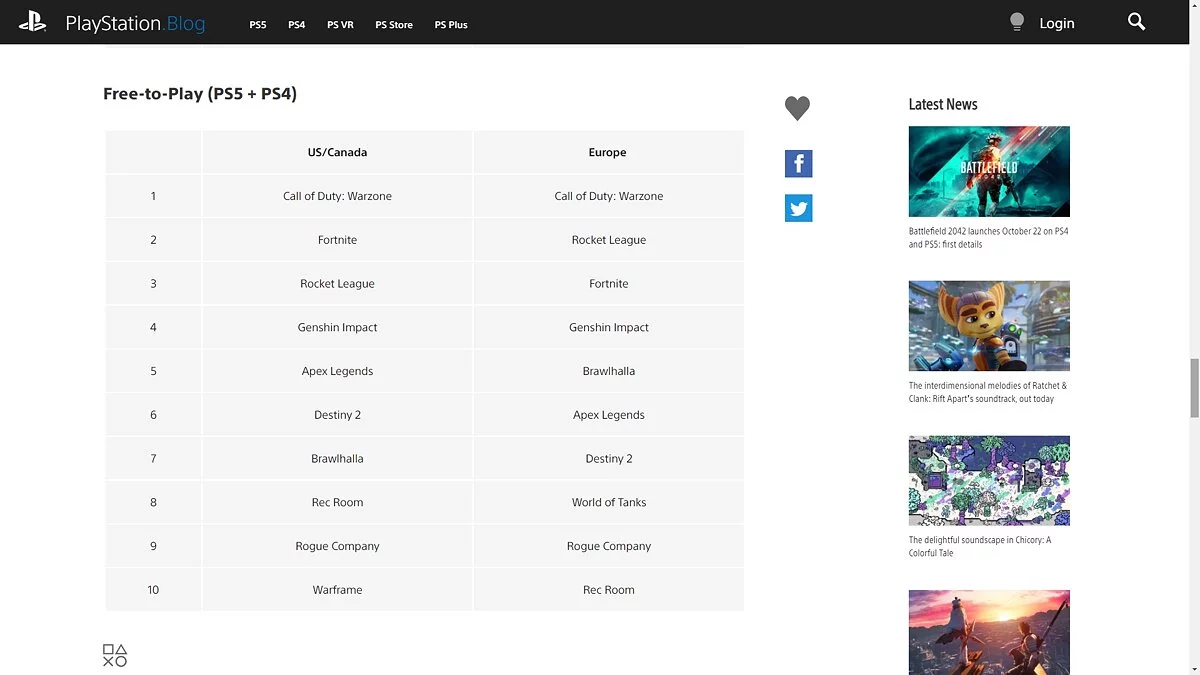Select Europe cell 'Brawlhalla'

(x=608, y=371)
